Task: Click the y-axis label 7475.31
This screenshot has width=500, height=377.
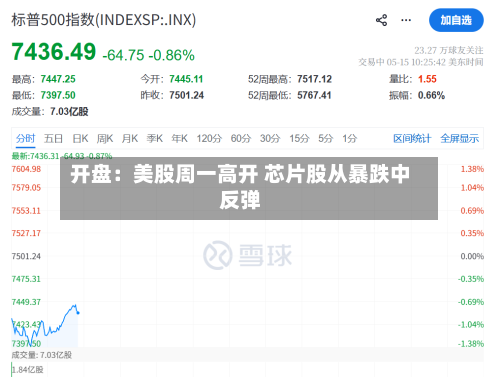Action: coord(26,279)
